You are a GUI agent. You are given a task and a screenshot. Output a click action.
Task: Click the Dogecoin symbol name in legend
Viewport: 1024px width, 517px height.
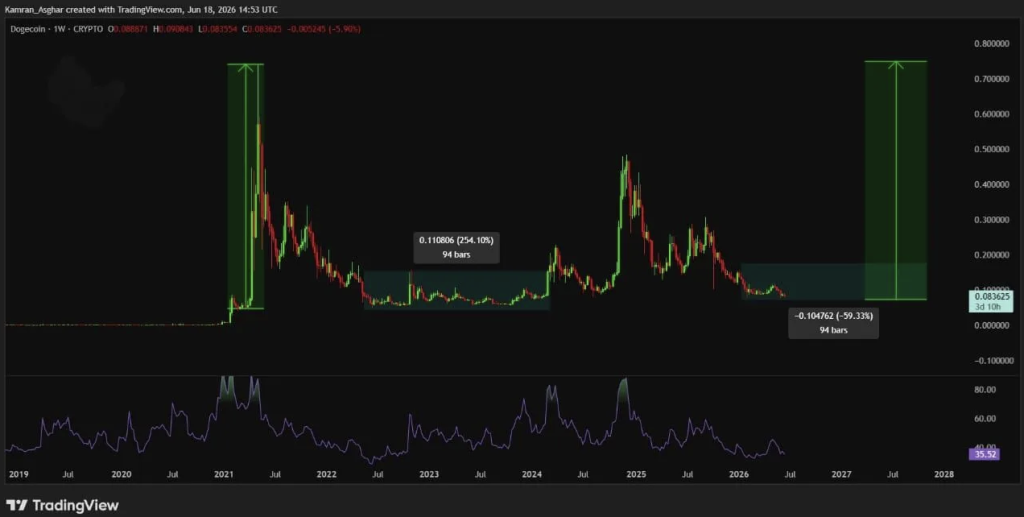click(x=25, y=29)
